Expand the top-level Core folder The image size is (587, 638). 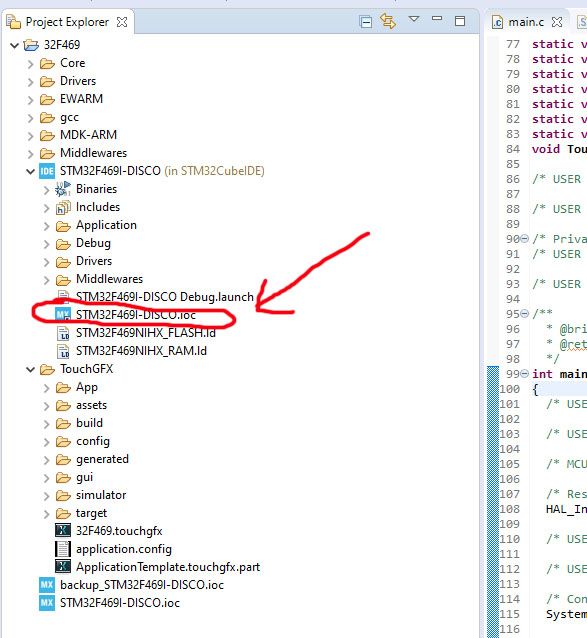tap(30, 64)
